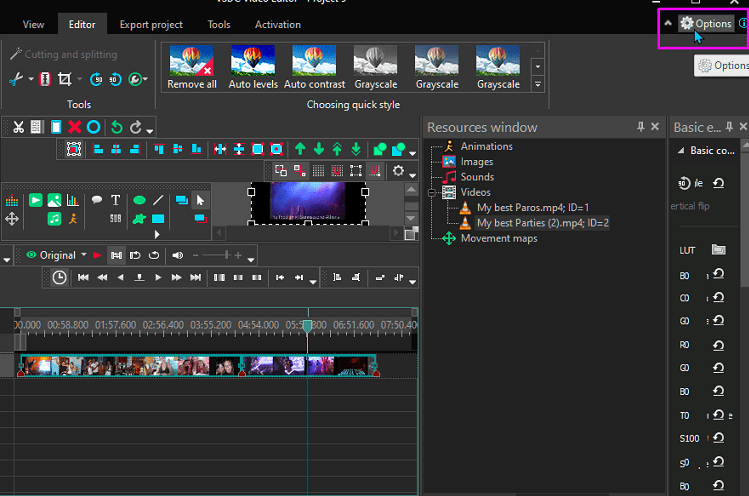Open the Original preview quality dropdown
Viewport: 749px width, 496px height.
click(x=84, y=255)
